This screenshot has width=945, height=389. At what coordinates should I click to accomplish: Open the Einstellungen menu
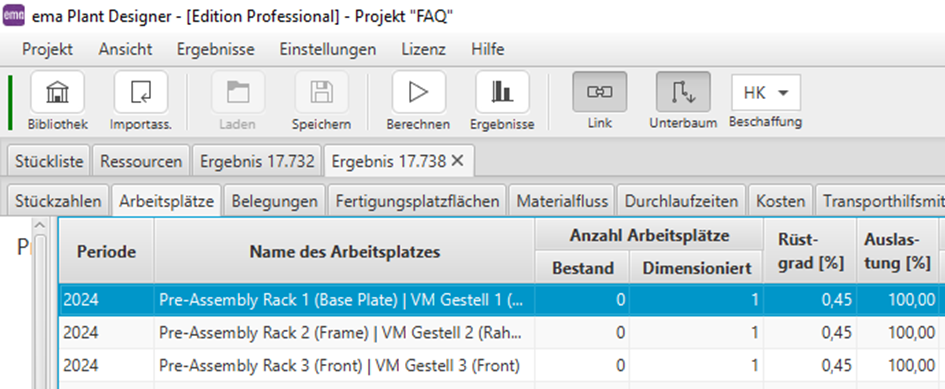[x=328, y=49]
